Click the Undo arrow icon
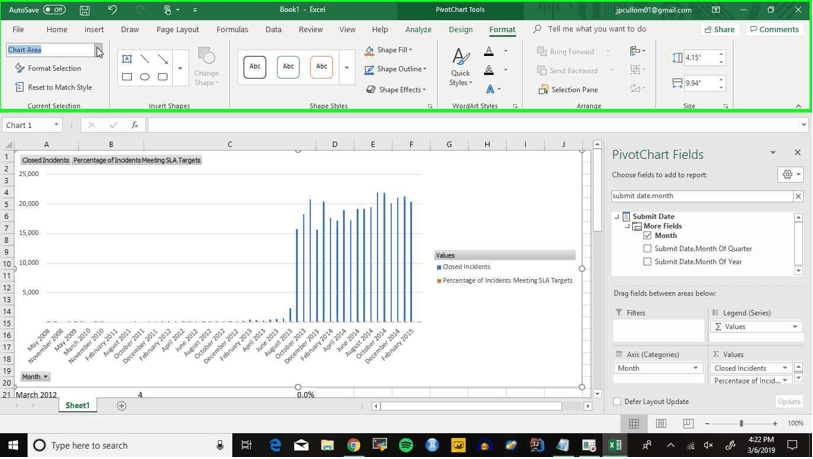Viewport: 813px width, 459px height. 112,10
